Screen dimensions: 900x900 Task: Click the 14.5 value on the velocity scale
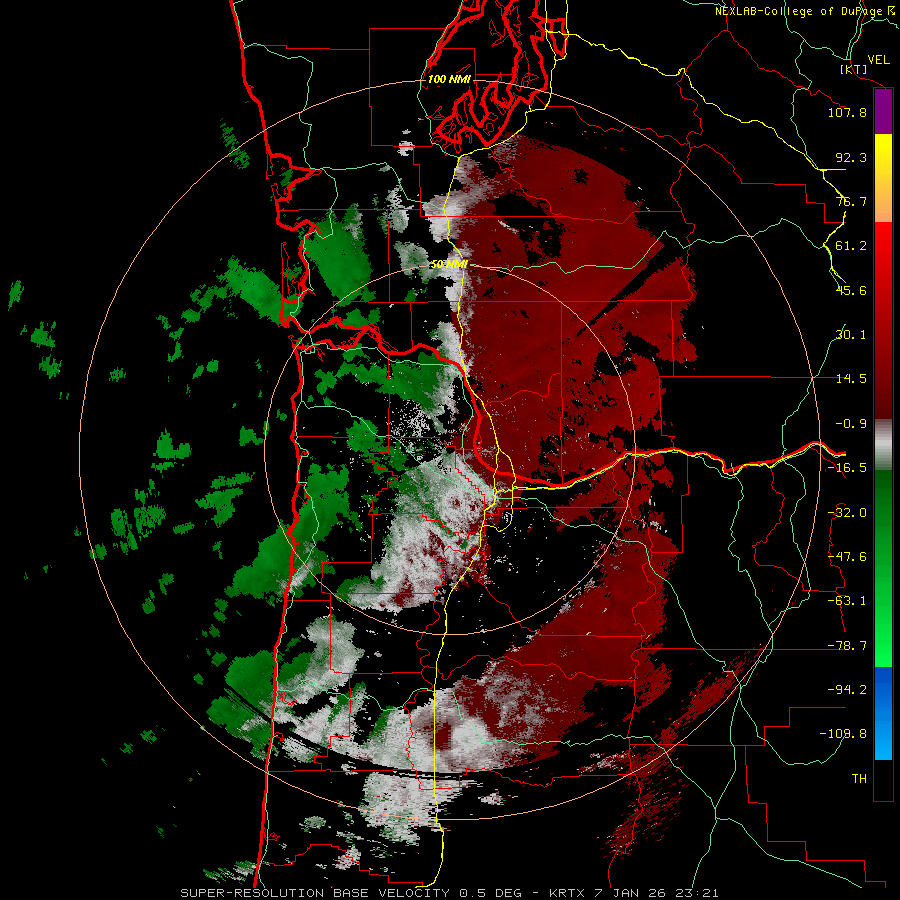[x=850, y=379]
